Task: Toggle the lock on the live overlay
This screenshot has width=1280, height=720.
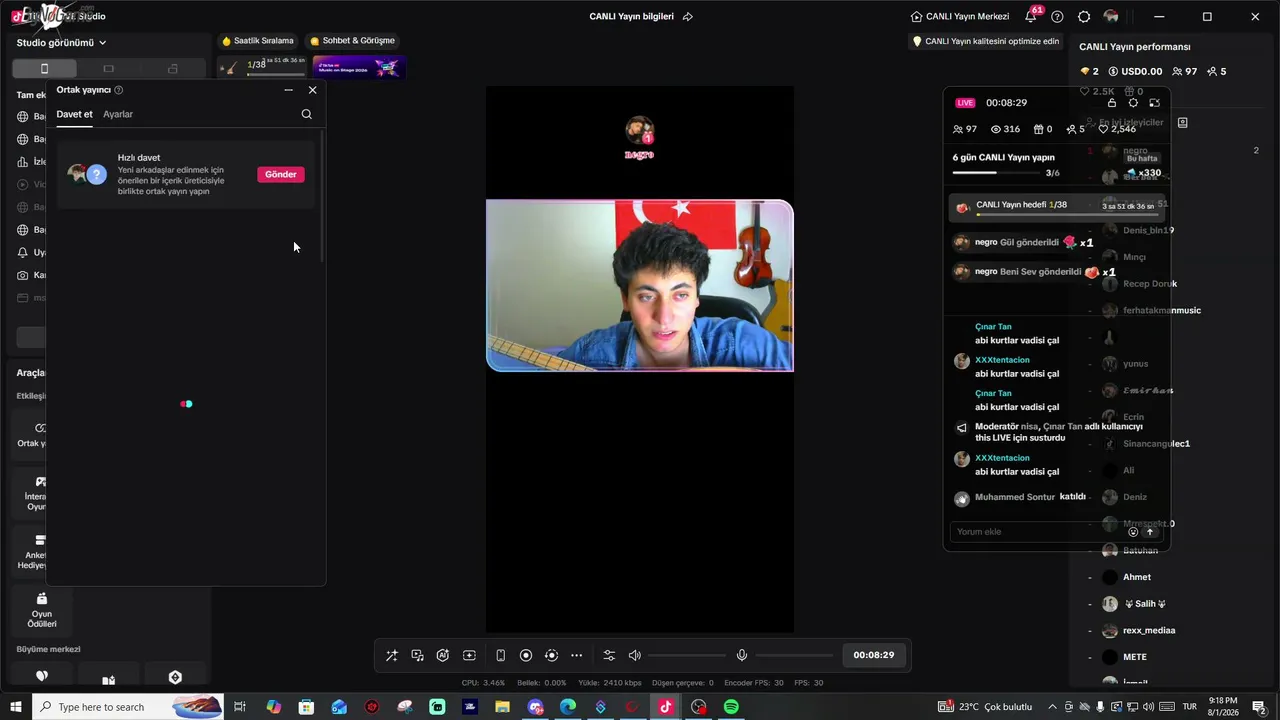Action: (x=1111, y=103)
